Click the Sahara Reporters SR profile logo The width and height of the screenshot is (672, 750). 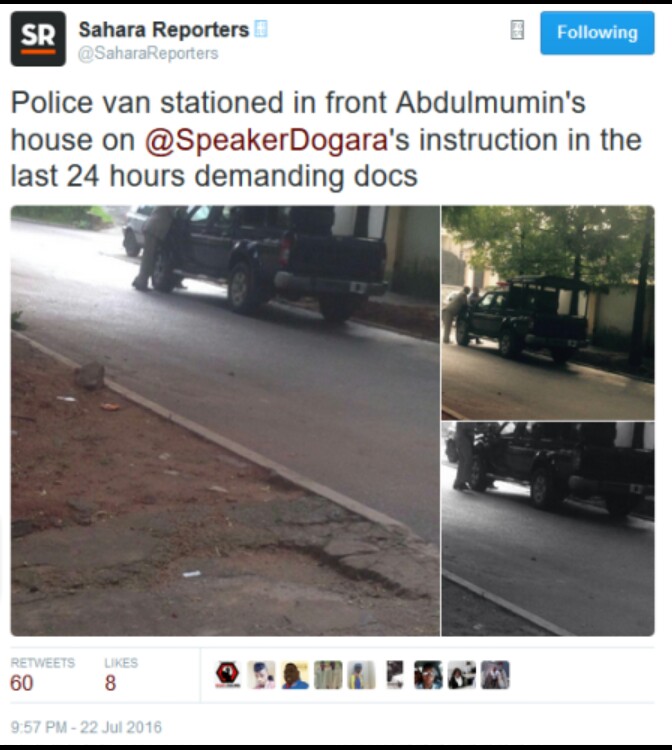[38, 39]
